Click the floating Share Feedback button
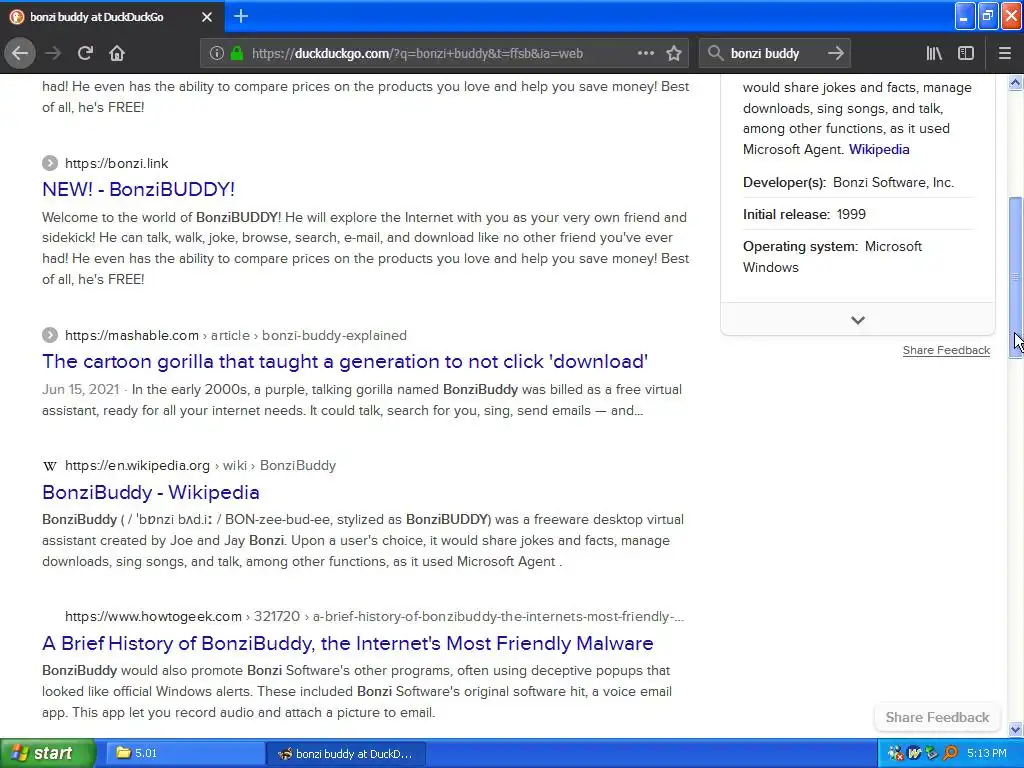 pos(937,717)
